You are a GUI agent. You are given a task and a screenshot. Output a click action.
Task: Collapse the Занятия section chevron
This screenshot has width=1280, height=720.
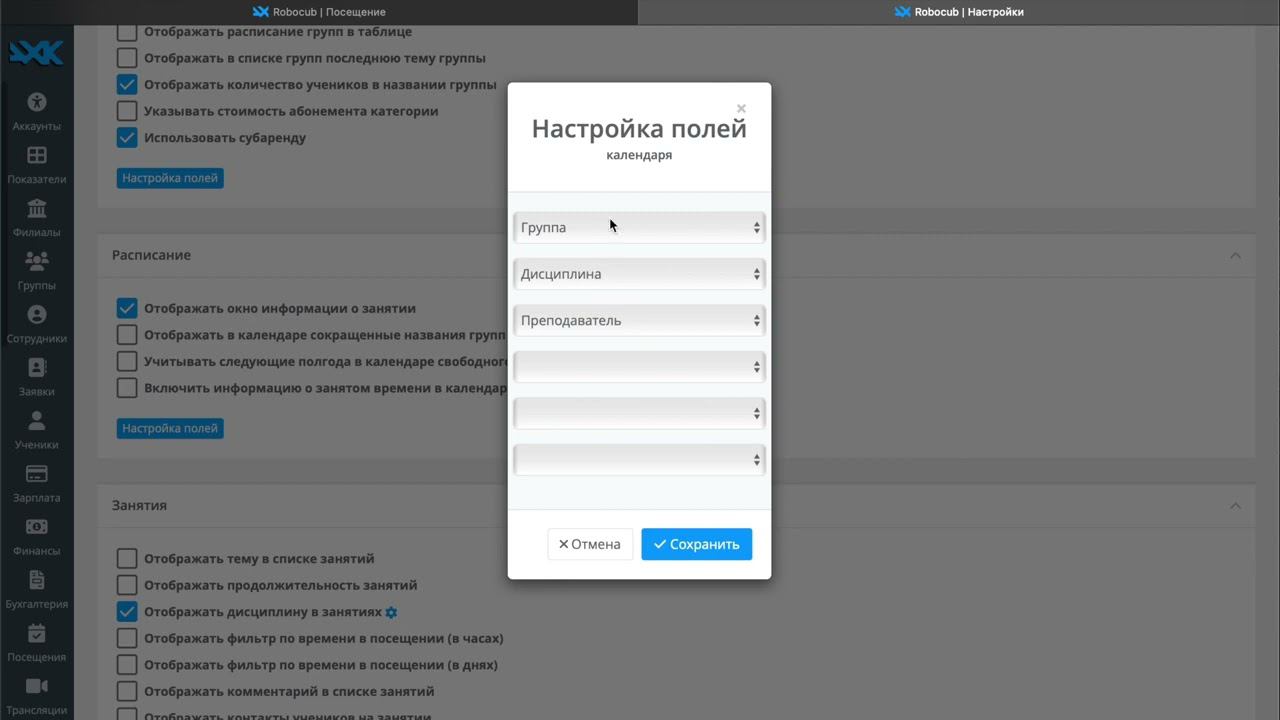(1235, 506)
